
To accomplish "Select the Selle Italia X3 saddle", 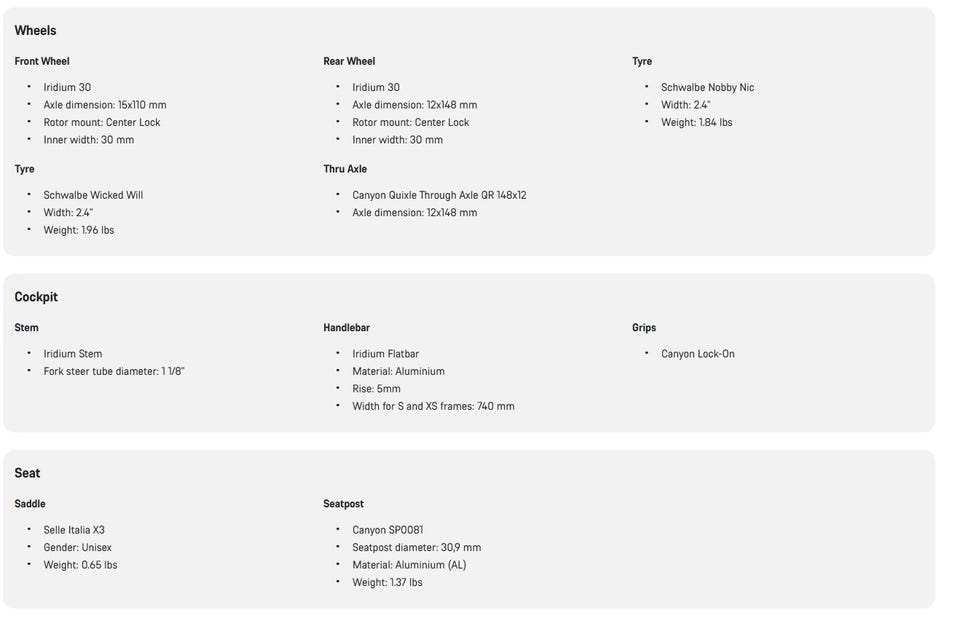I will coord(73,530).
